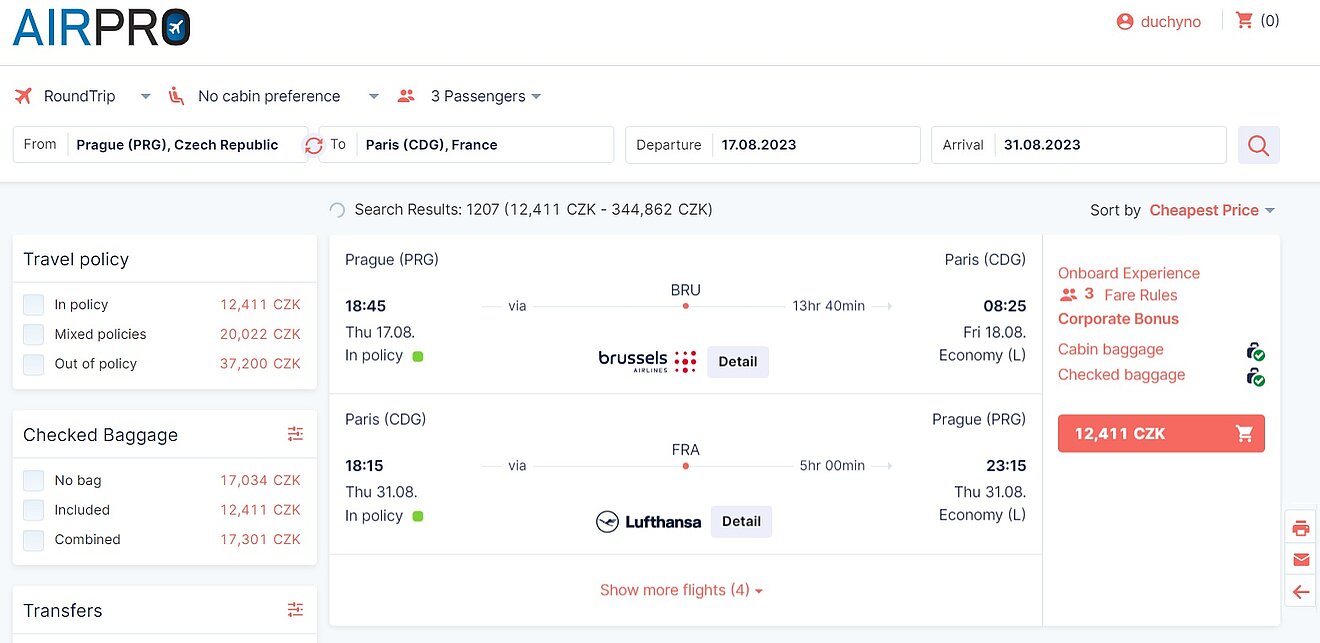Open Checked Baggage filter settings icon
Viewport: 1320px width, 643px height.
[295, 434]
